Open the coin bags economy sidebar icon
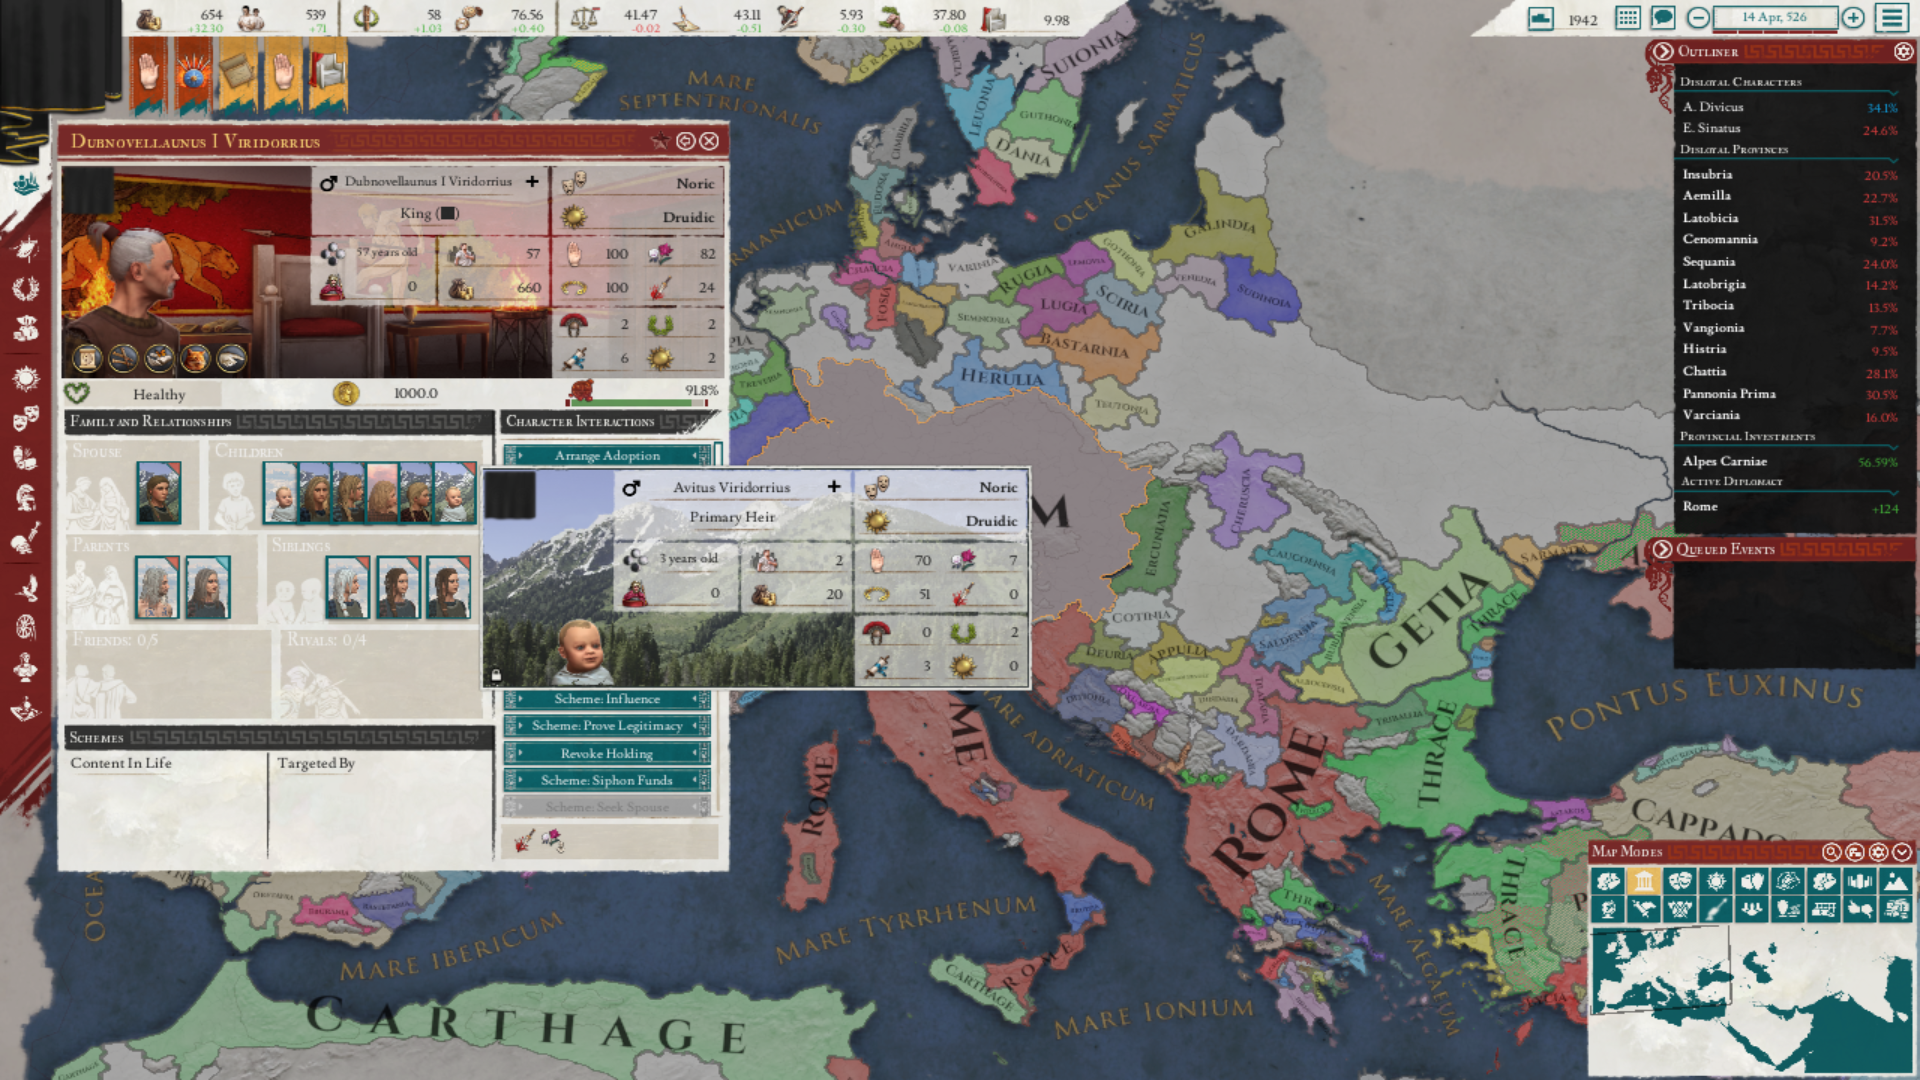Image resolution: width=1920 pixels, height=1080 pixels. [26, 328]
